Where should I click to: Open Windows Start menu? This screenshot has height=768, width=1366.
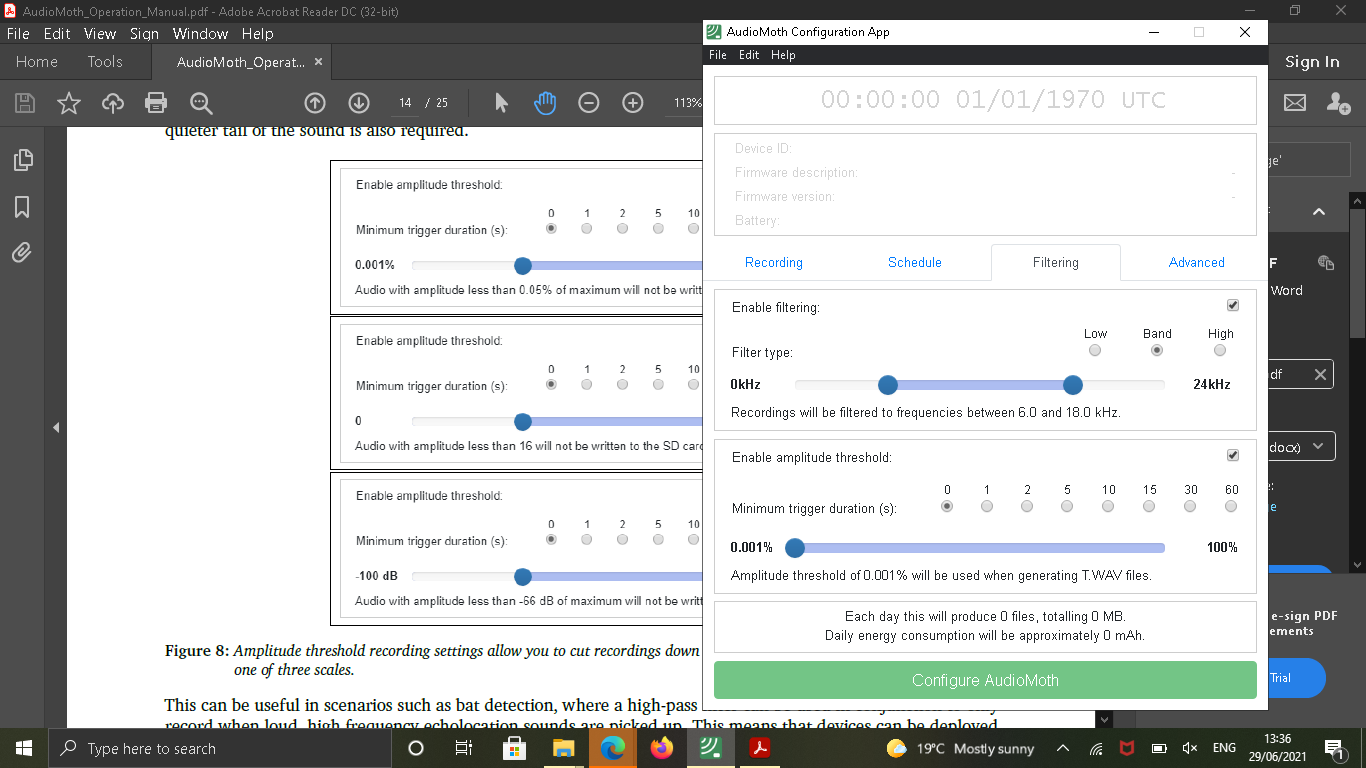(24, 748)
